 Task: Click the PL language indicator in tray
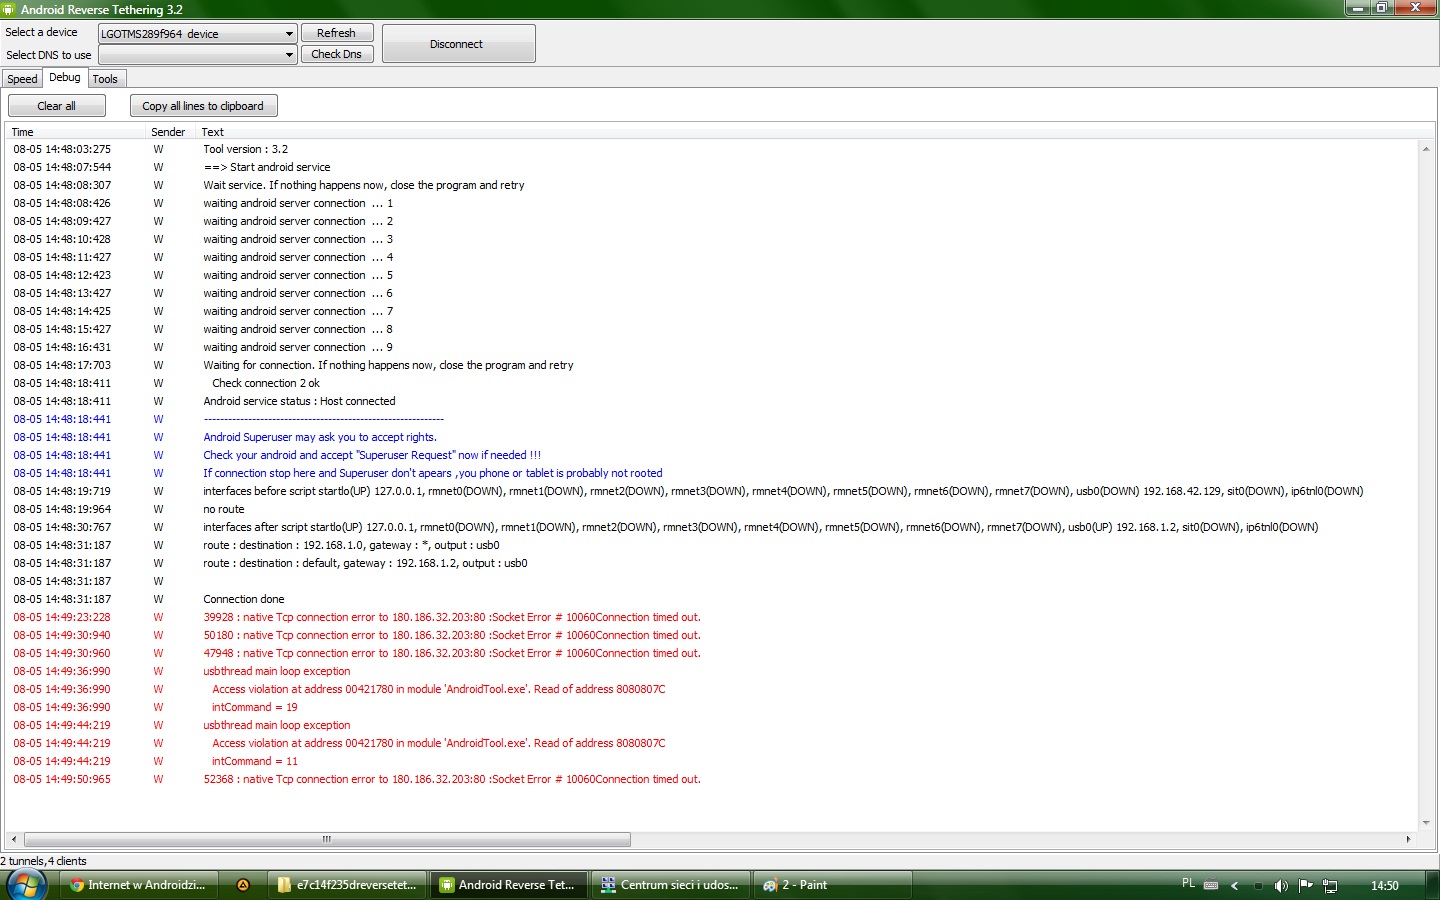(1188, 884)
